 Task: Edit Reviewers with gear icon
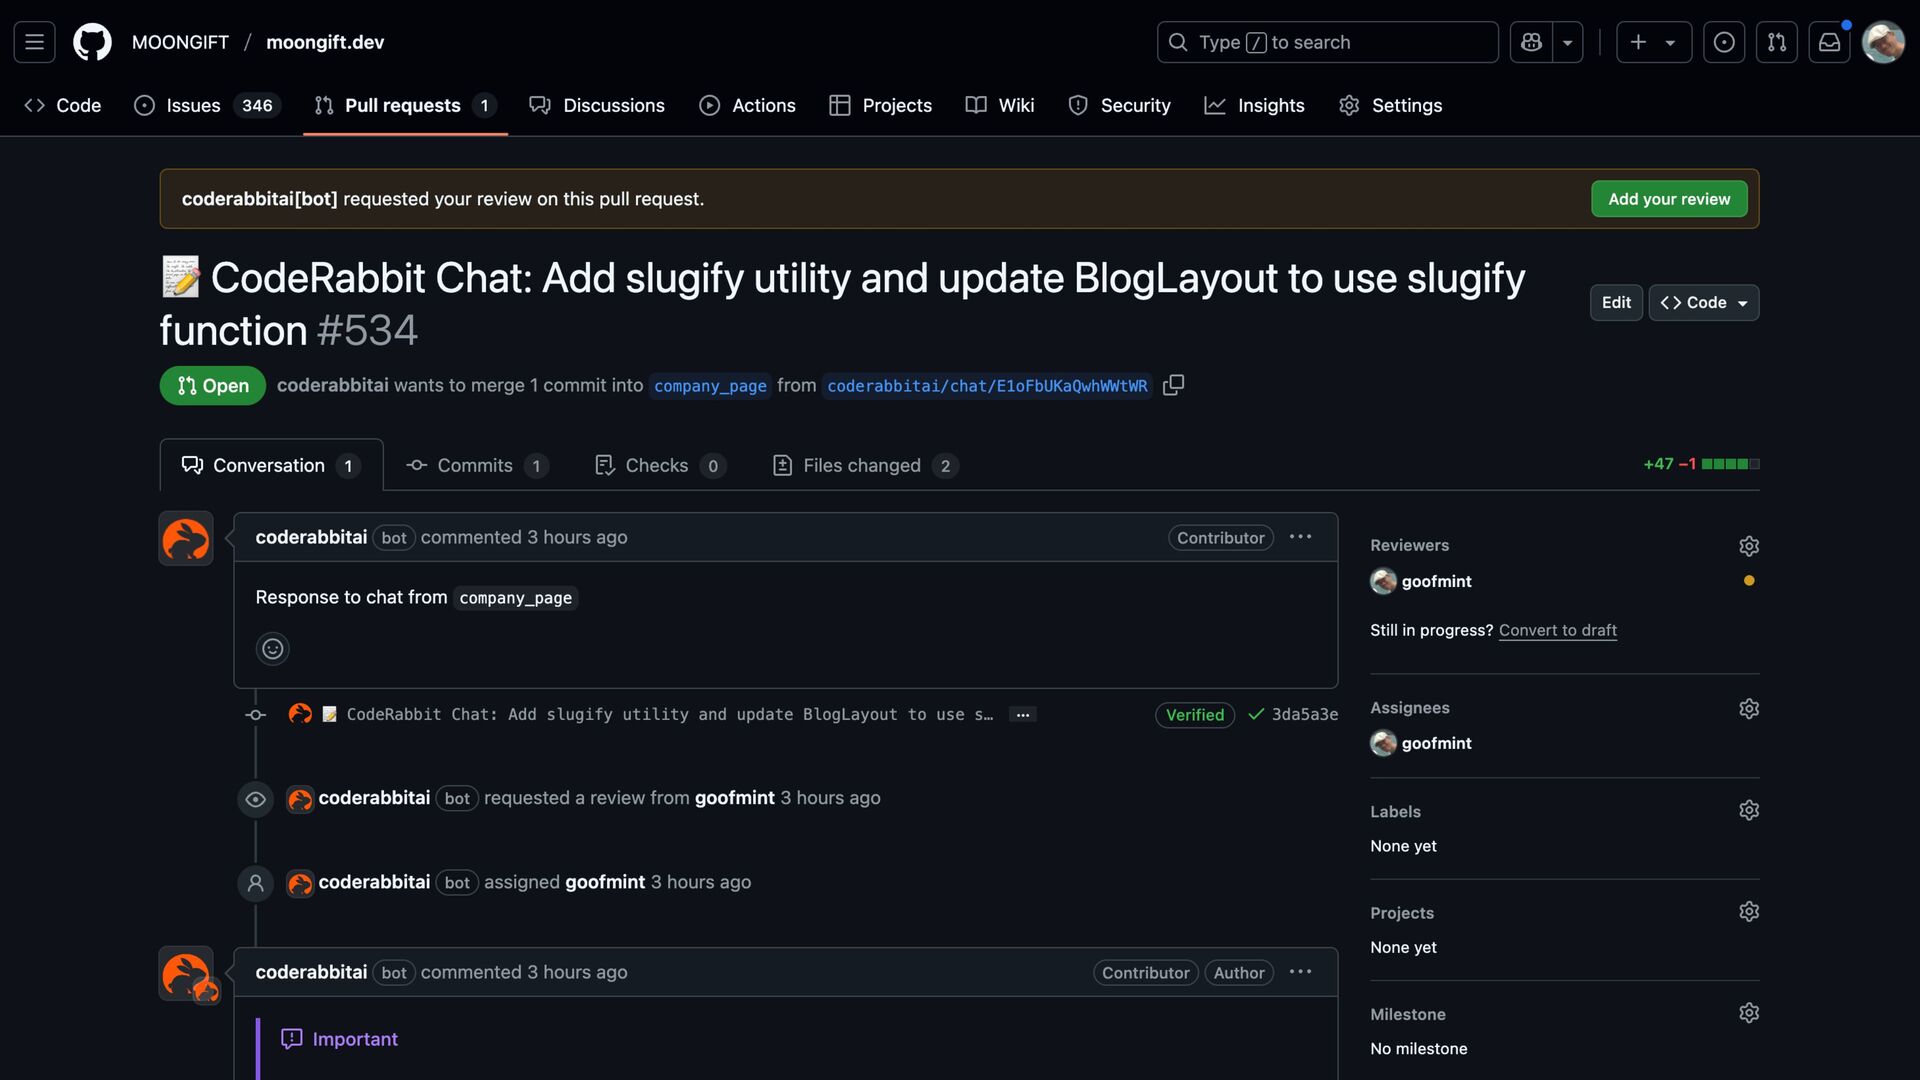(1748, 546)
